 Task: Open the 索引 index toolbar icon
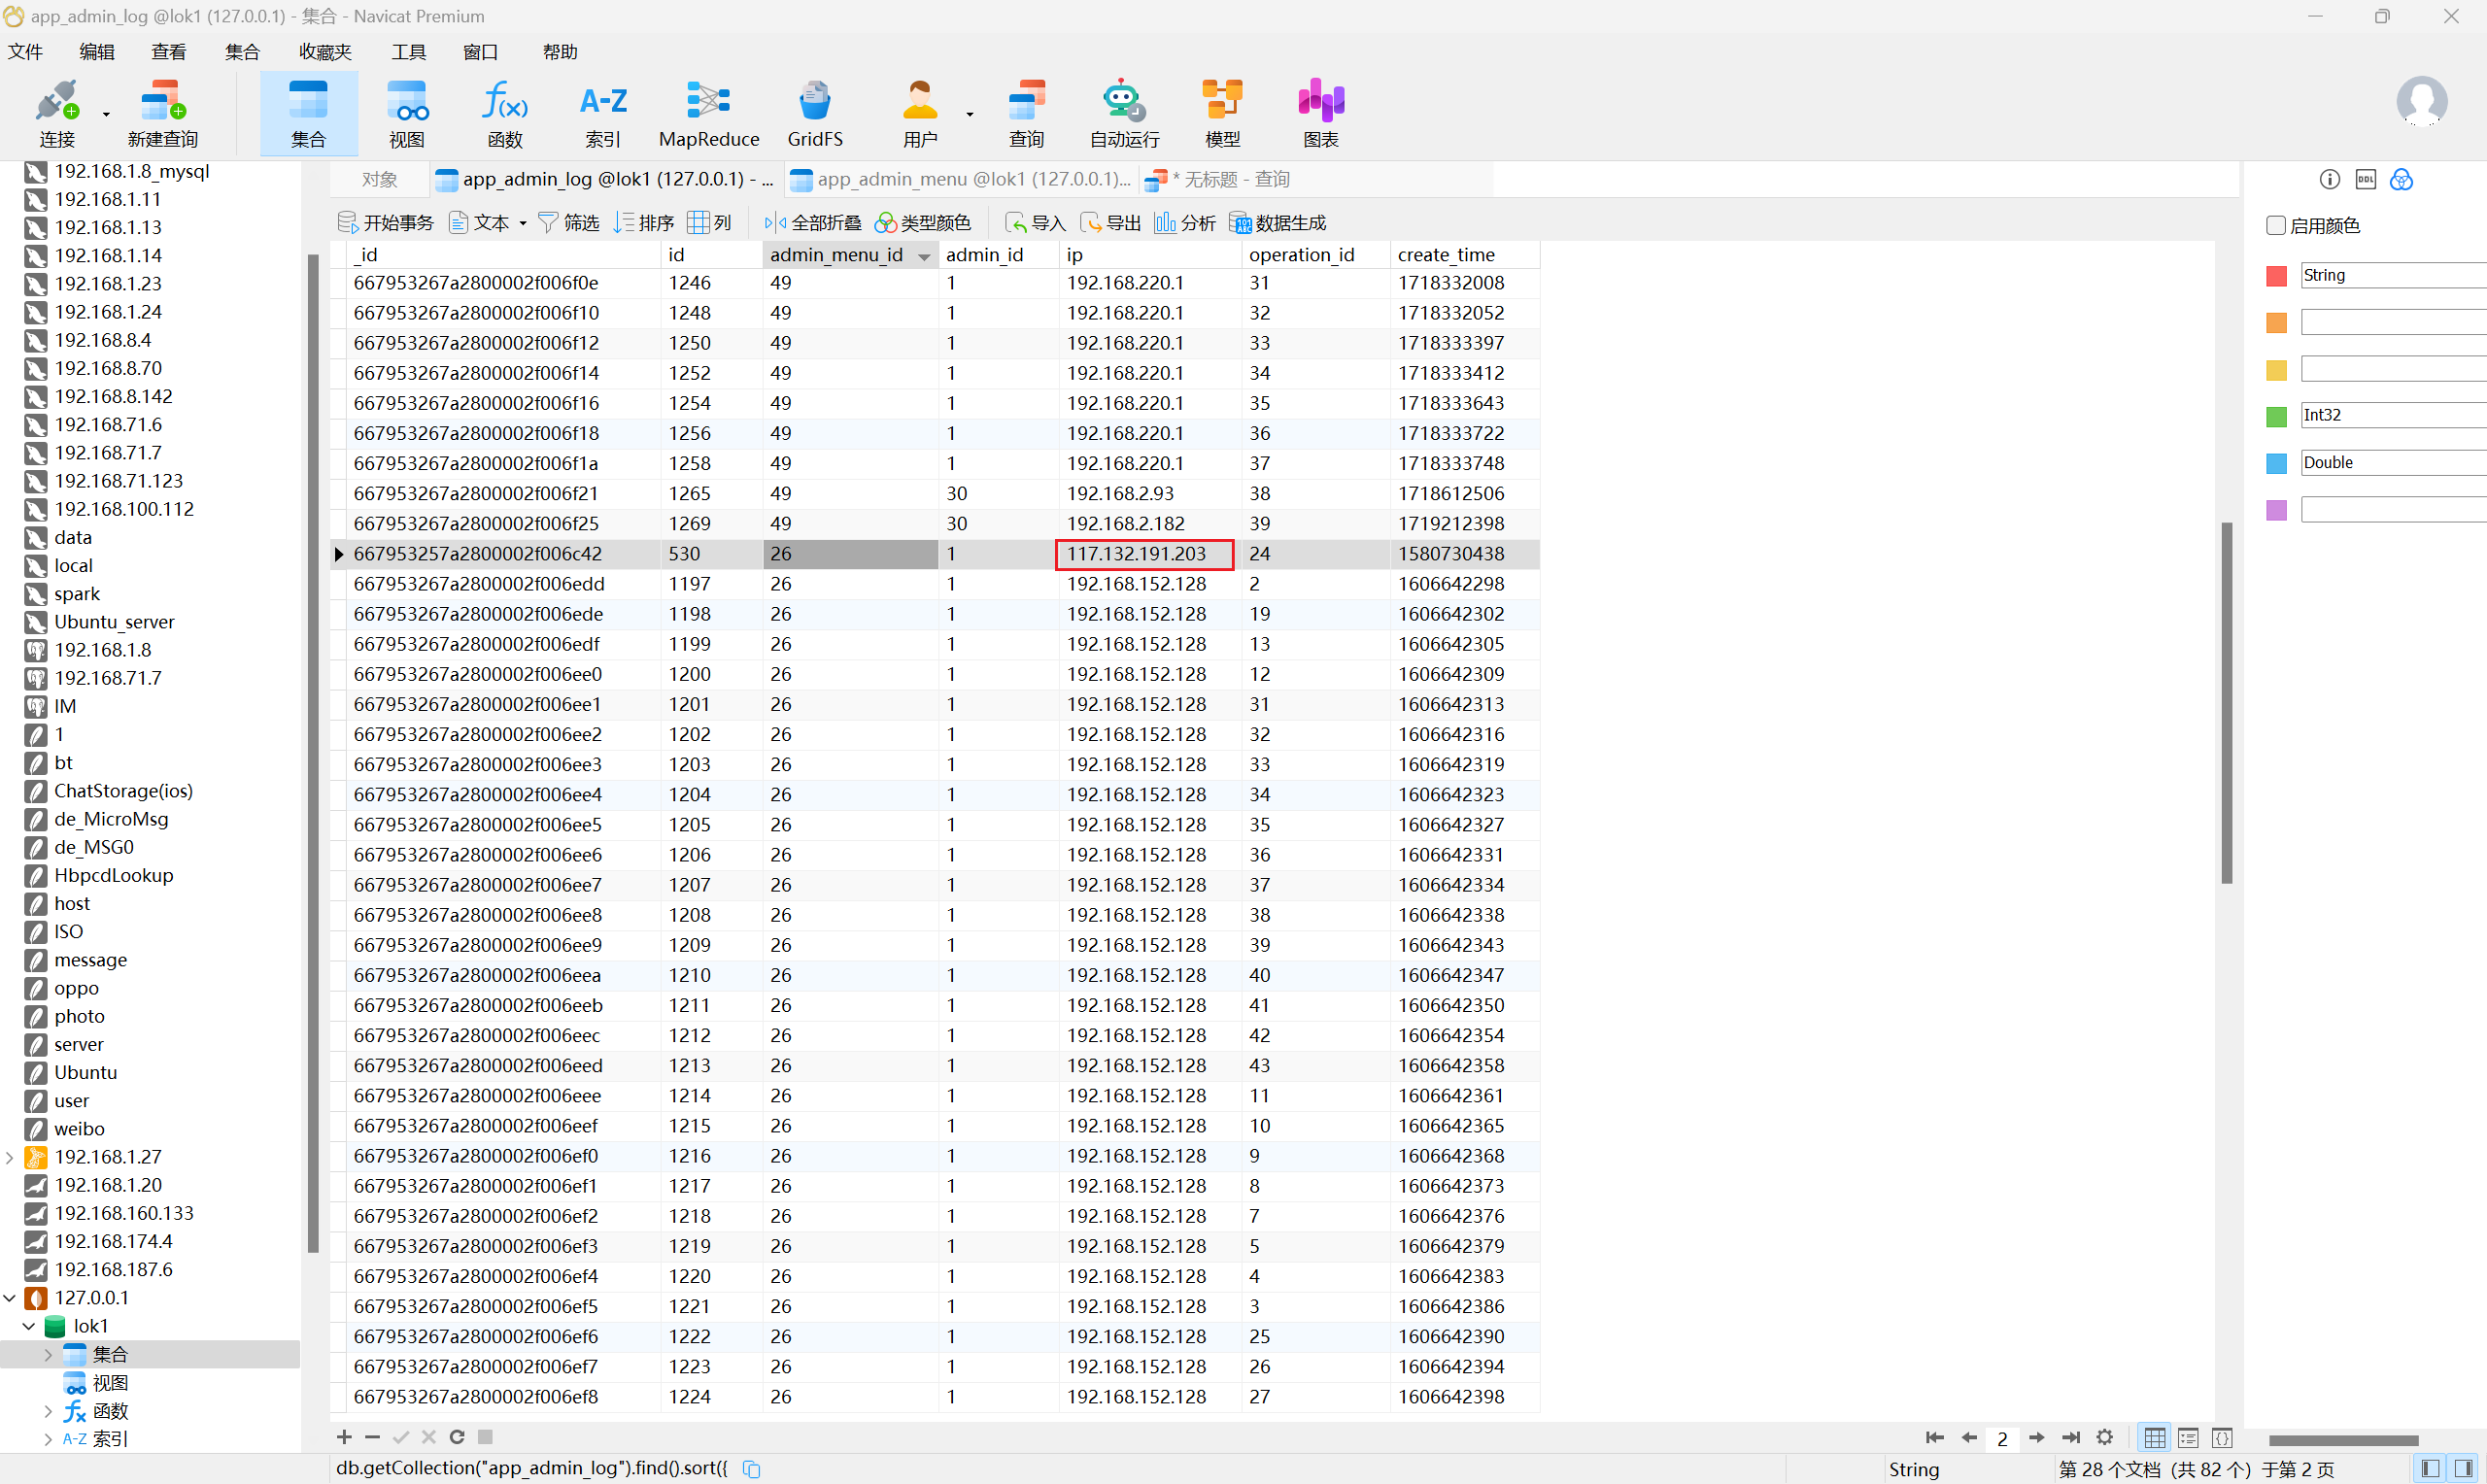point(603,113)
